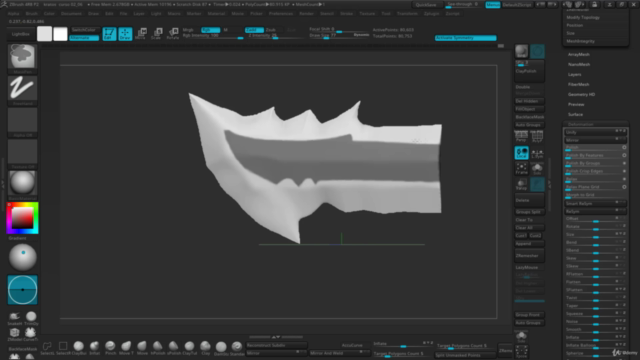This screenshot has height=360, width=640.
Task: Click the QuickSave button
Action: tap(426, 5)
